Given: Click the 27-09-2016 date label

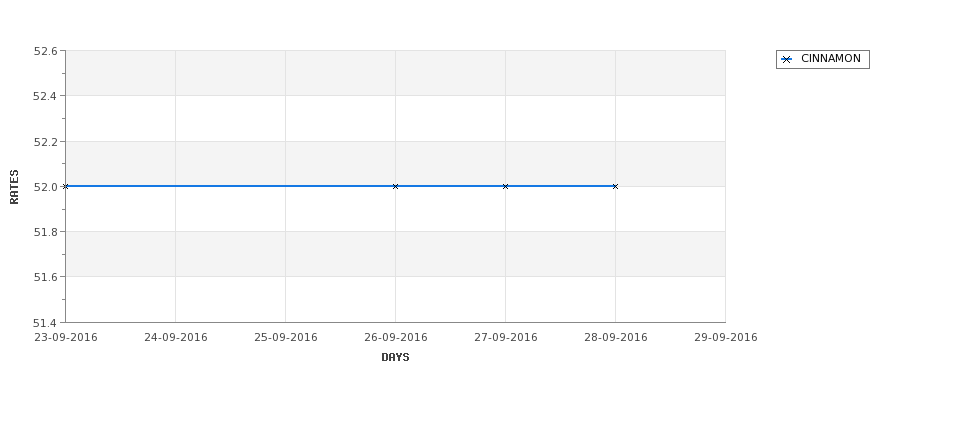Looking at the screenshot, I should click(x=506, y=338).
